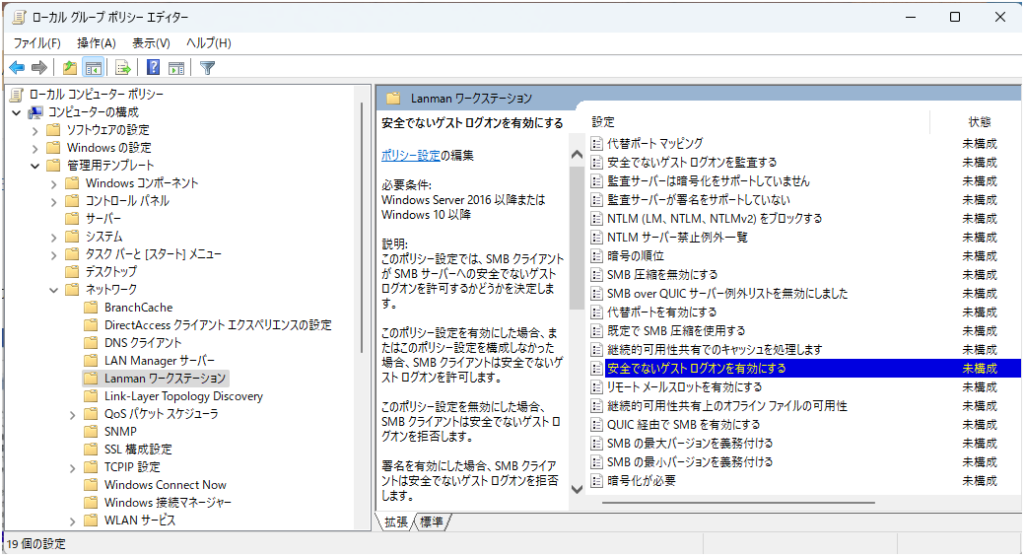Click the filter funnel toolbar icon
Image resolution: width=1024 pixels, height=556 pixels.
207,68
